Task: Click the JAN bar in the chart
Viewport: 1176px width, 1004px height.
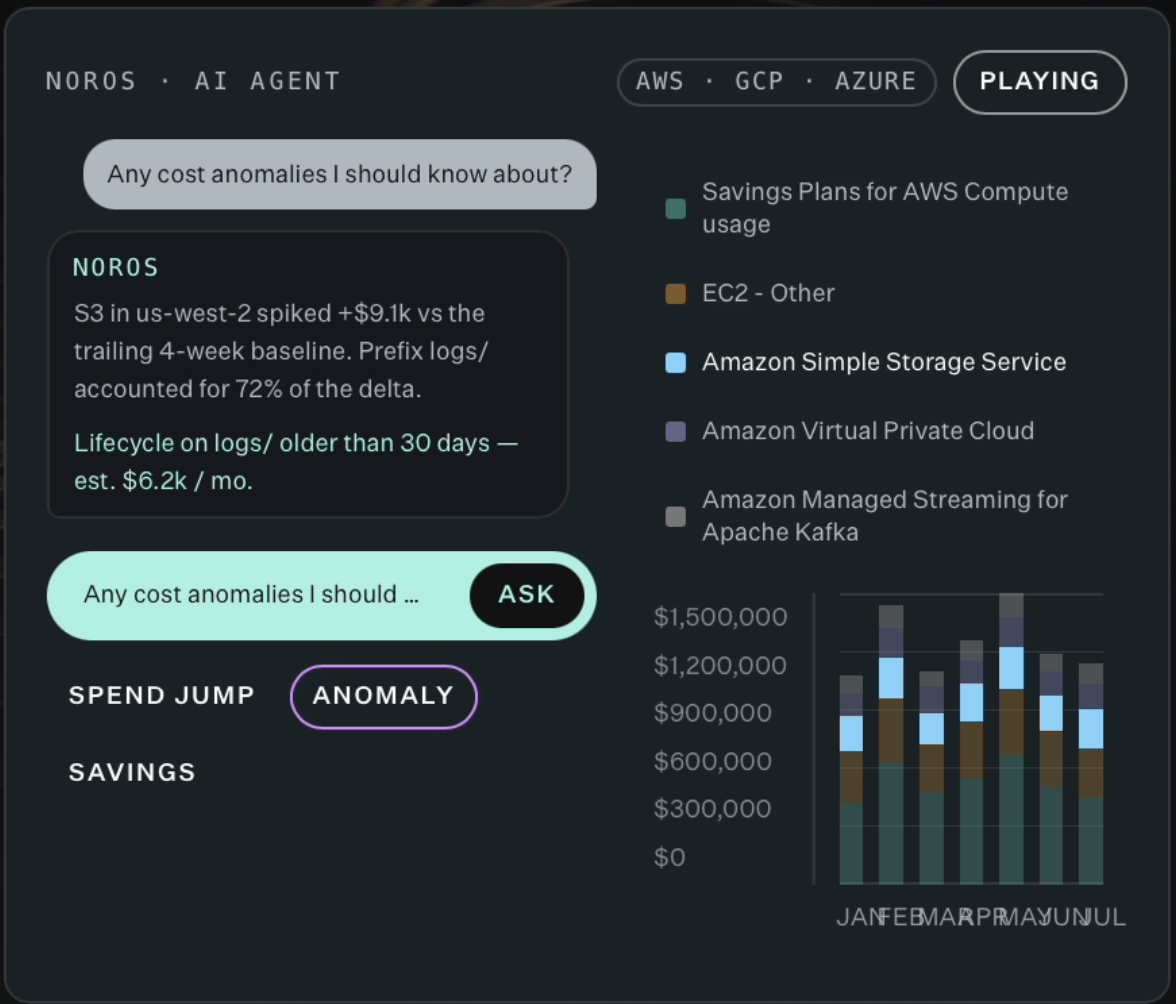Action: tap(851, 780)
